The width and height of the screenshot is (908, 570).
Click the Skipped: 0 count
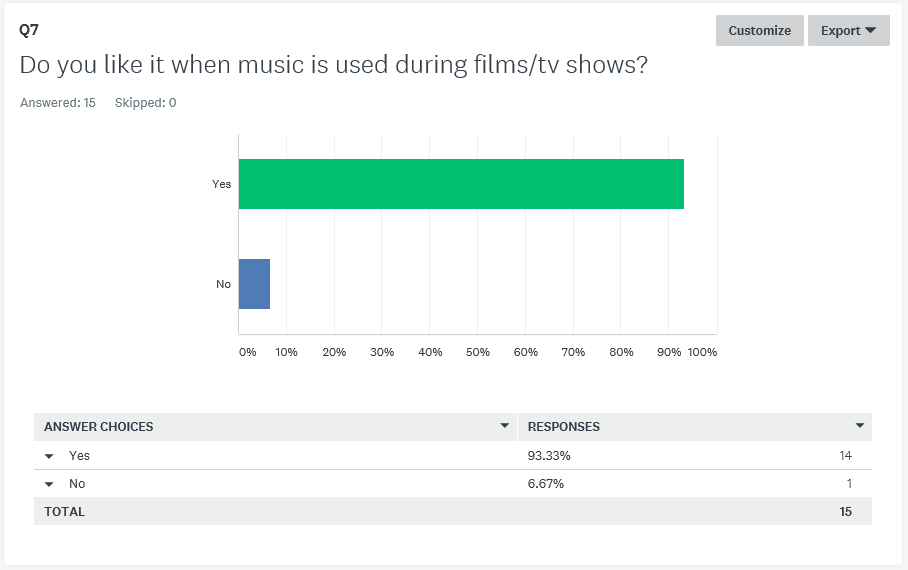click(145, 103)
